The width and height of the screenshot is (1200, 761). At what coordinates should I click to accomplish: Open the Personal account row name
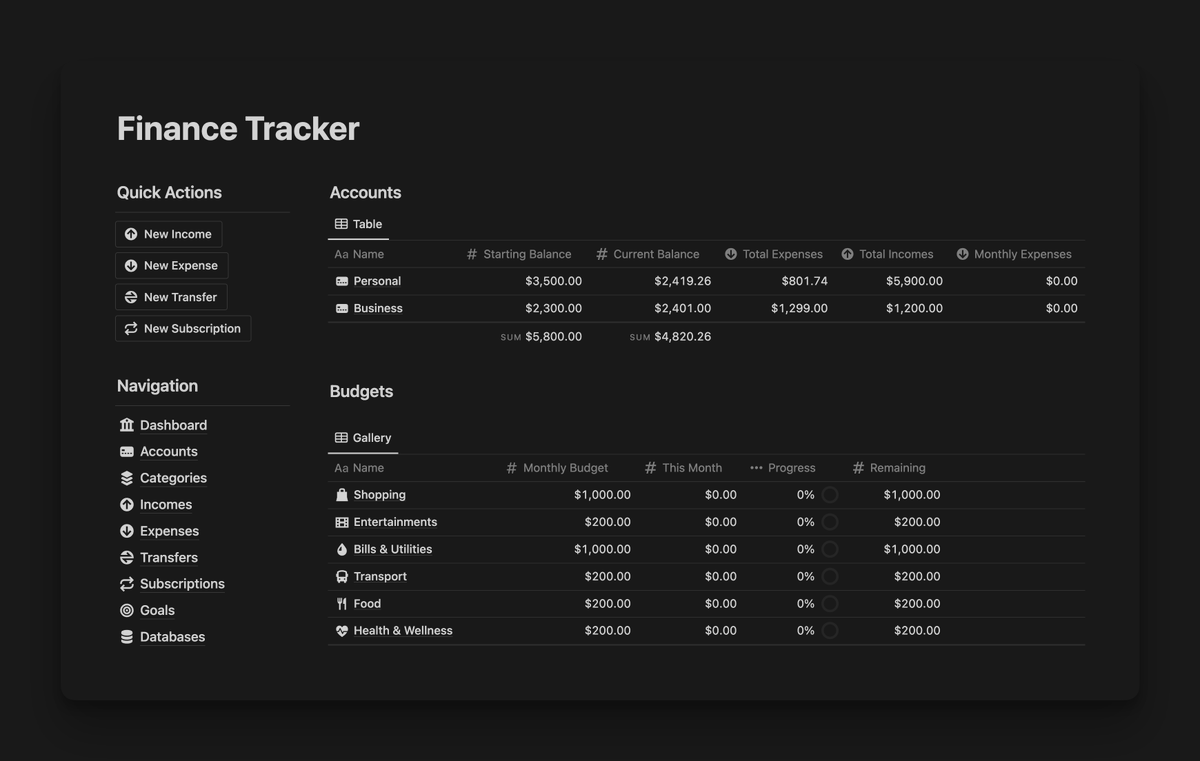click(x=377, y=281)
